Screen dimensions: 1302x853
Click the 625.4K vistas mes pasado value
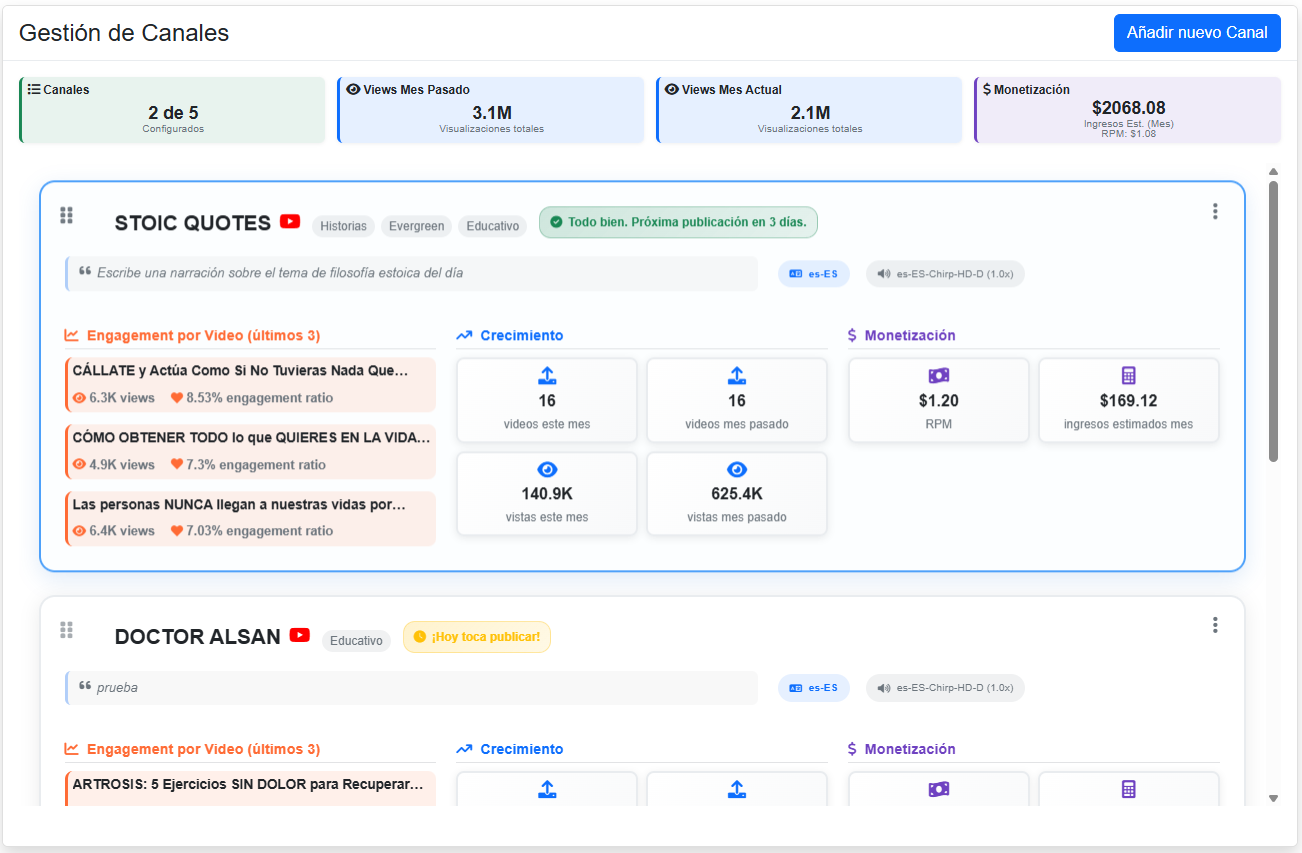(737, 494)
